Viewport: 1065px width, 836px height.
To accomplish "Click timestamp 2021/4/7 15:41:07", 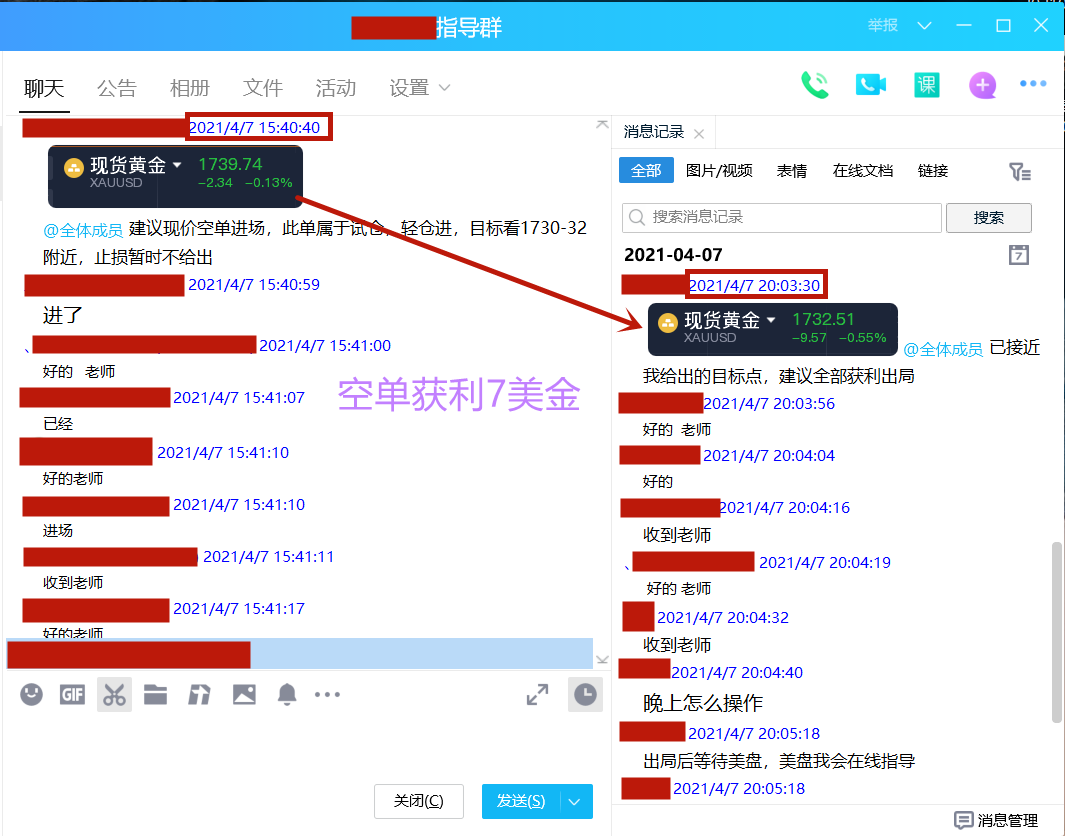I will 239,397.
